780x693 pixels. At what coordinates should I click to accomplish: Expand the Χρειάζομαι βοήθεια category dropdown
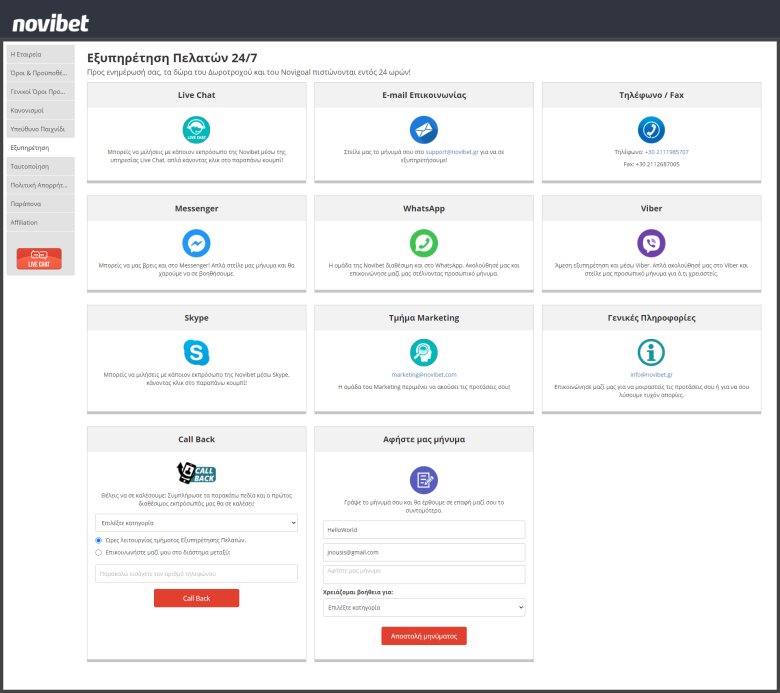(424, 607)
